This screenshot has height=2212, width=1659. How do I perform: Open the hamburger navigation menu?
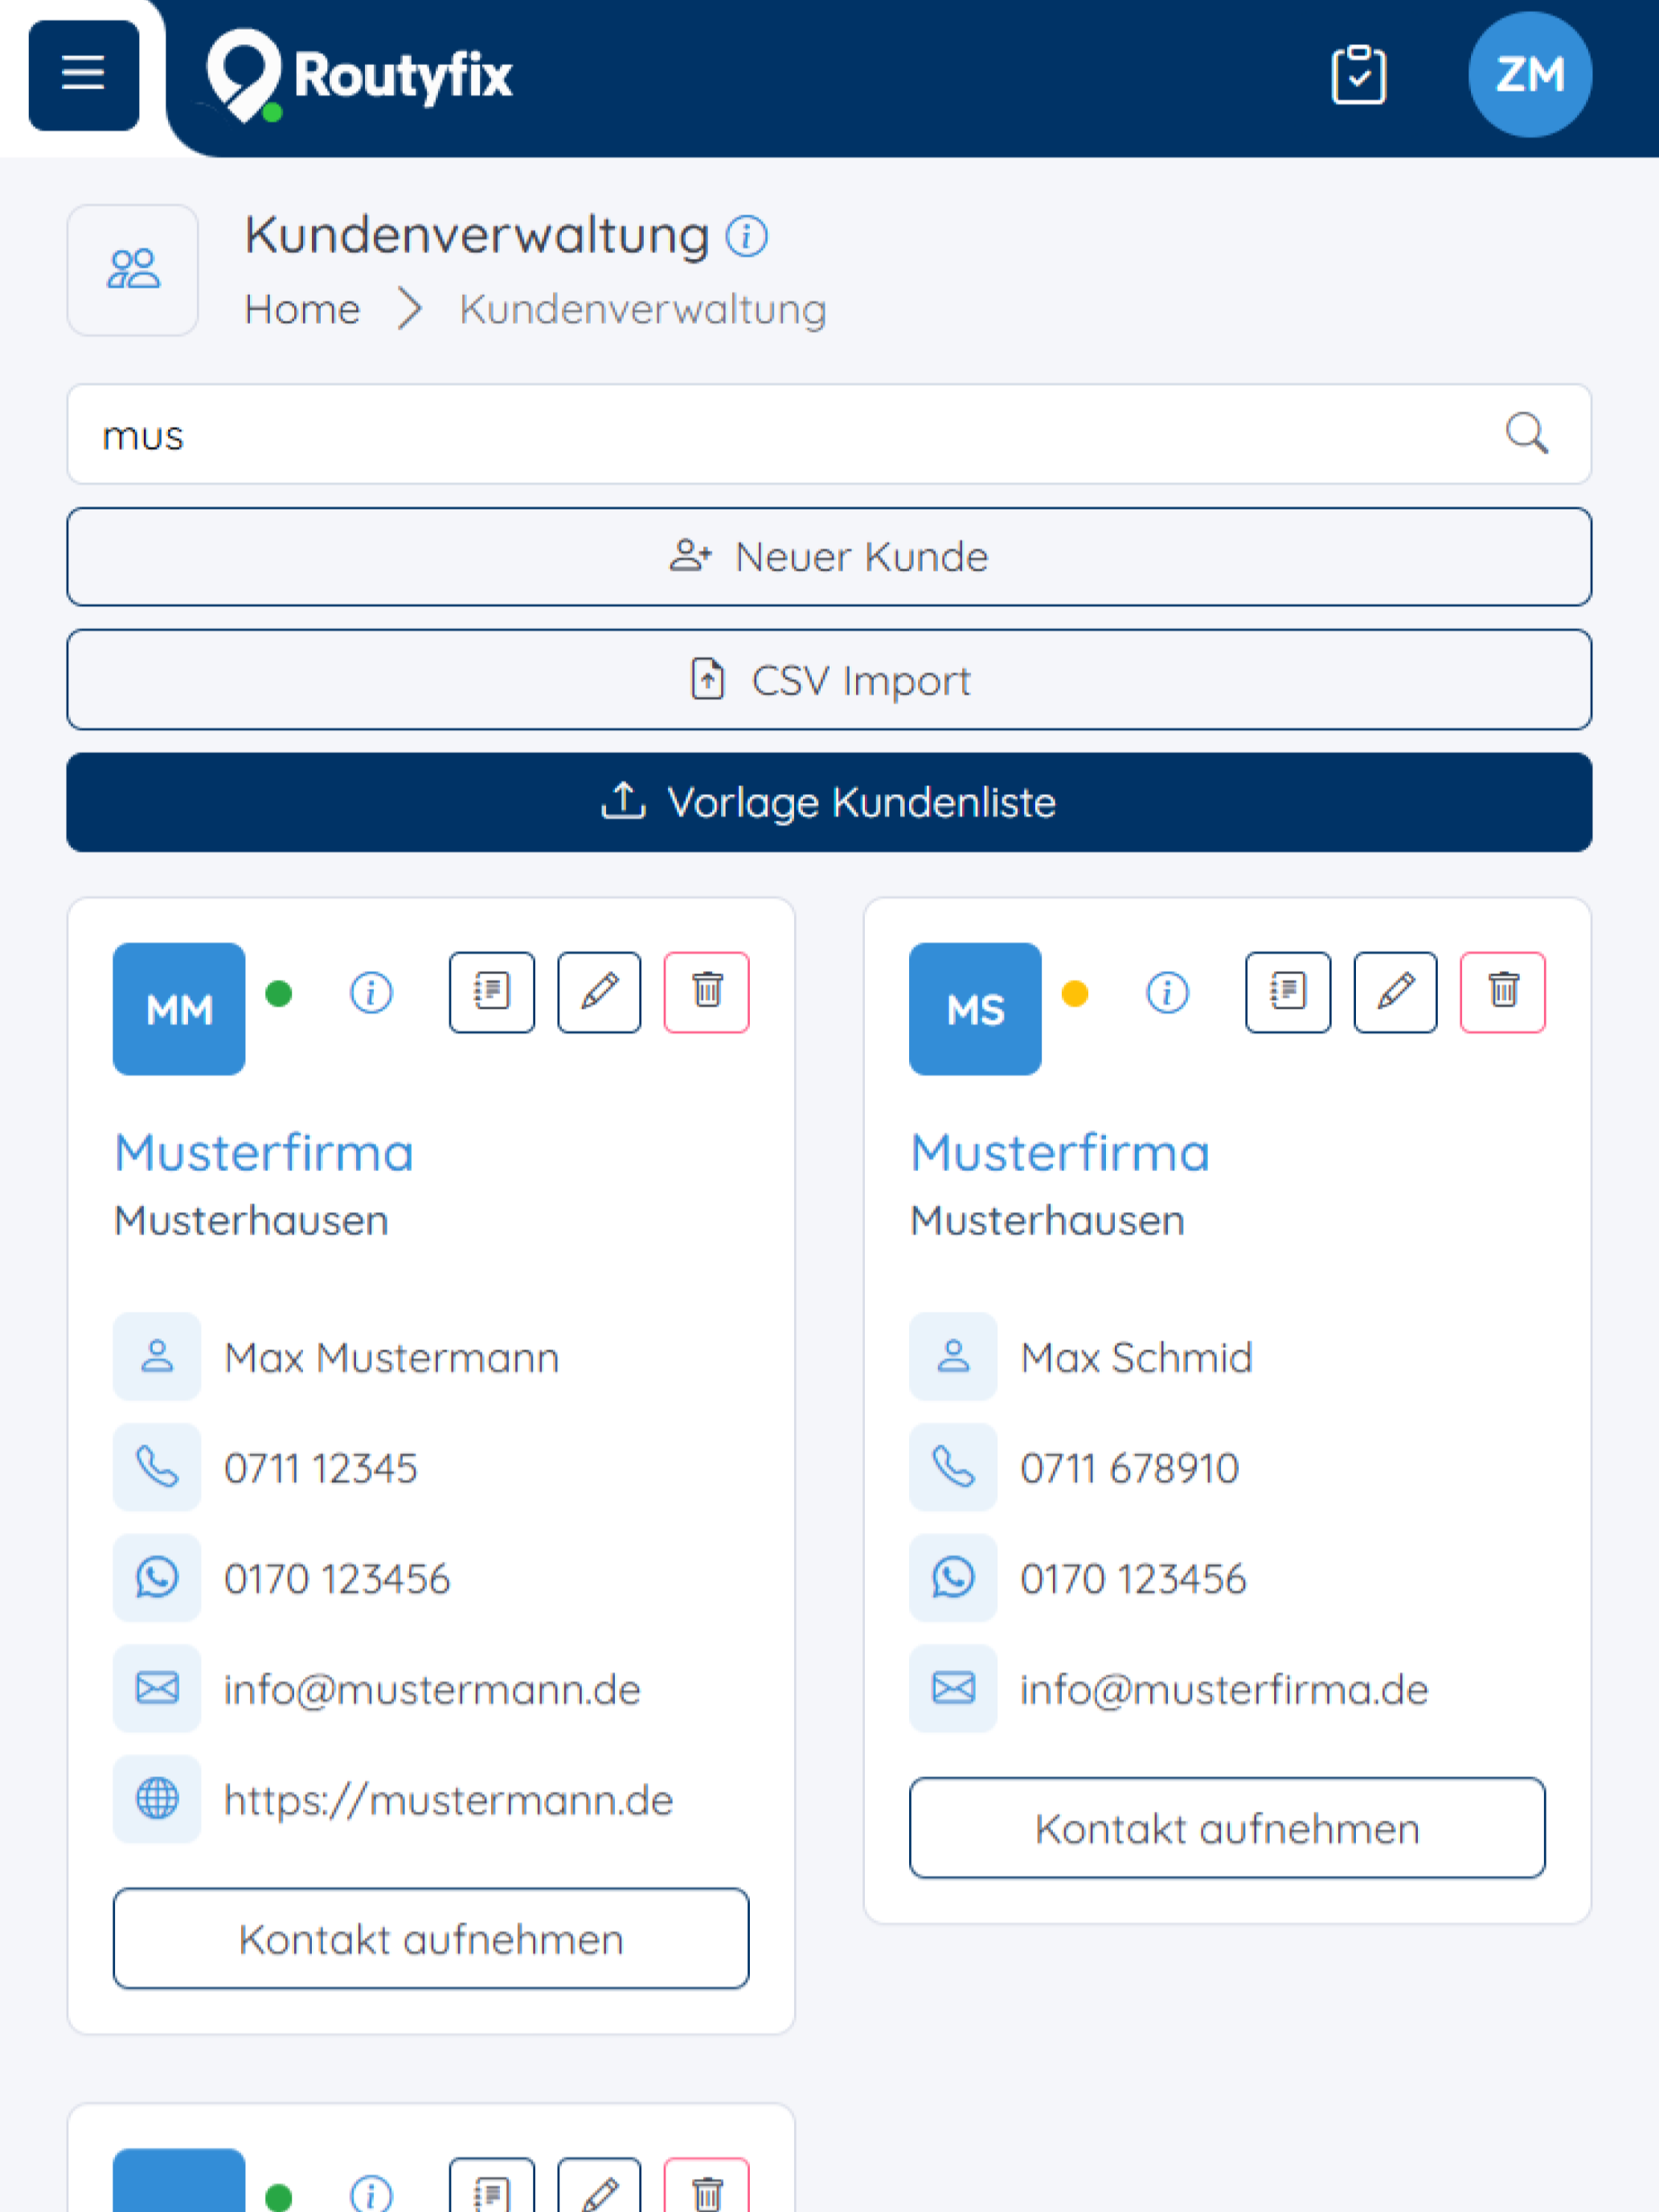83,75
